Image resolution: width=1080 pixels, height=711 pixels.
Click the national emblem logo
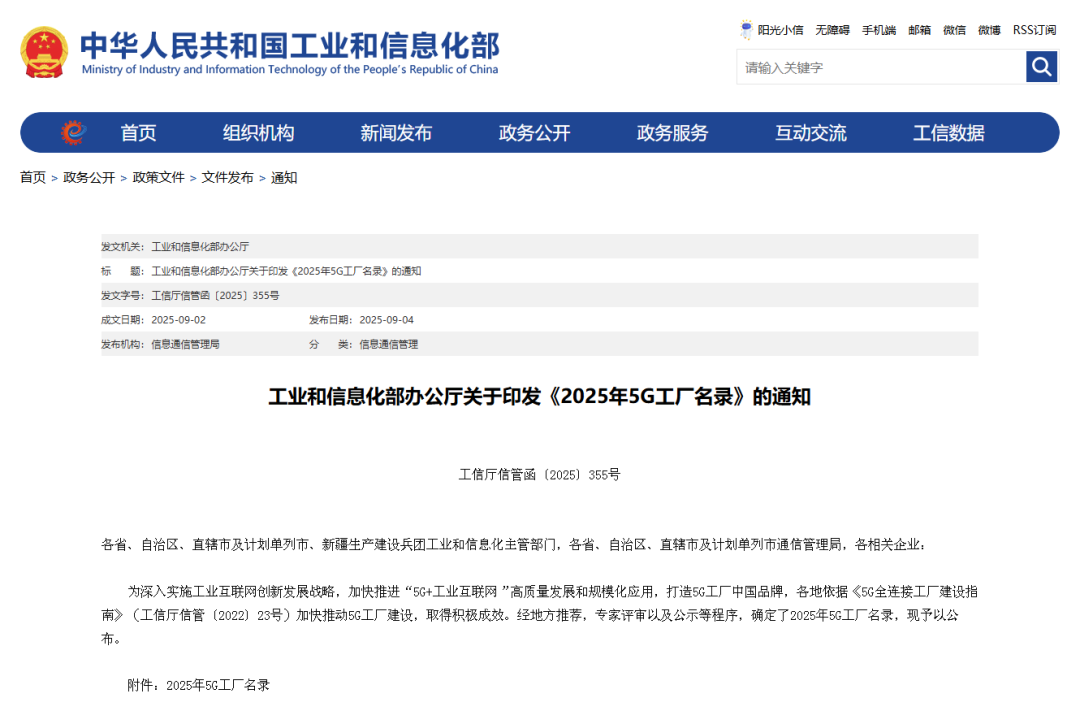pos(44,48)
